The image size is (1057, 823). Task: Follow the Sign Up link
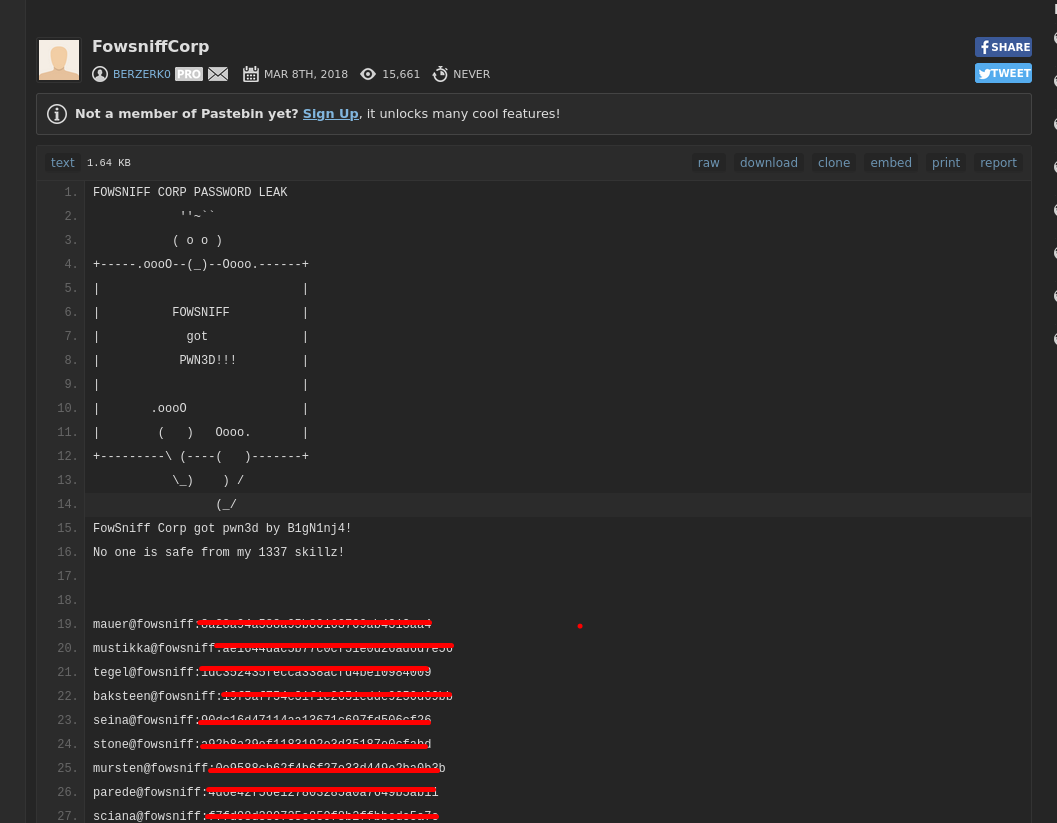[330, 114]
